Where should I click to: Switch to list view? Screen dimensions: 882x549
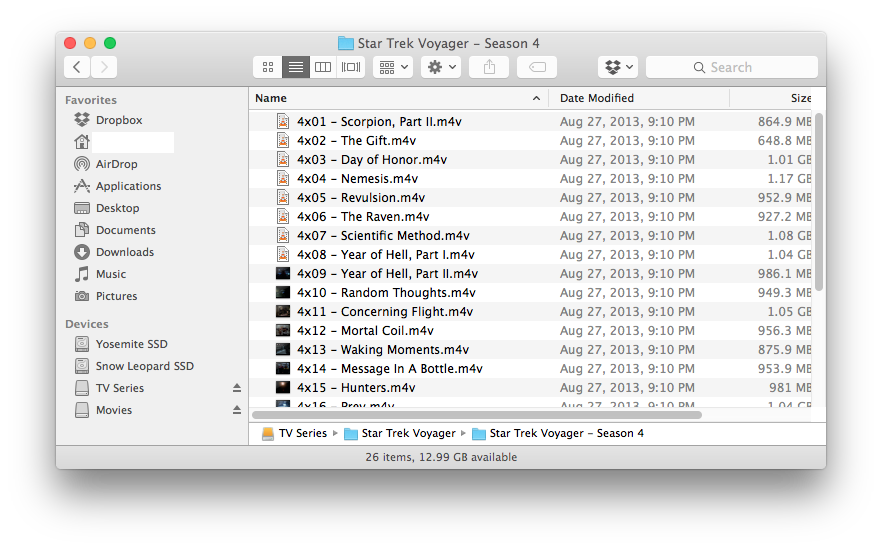pyautogui.click(x=296, y=68)
